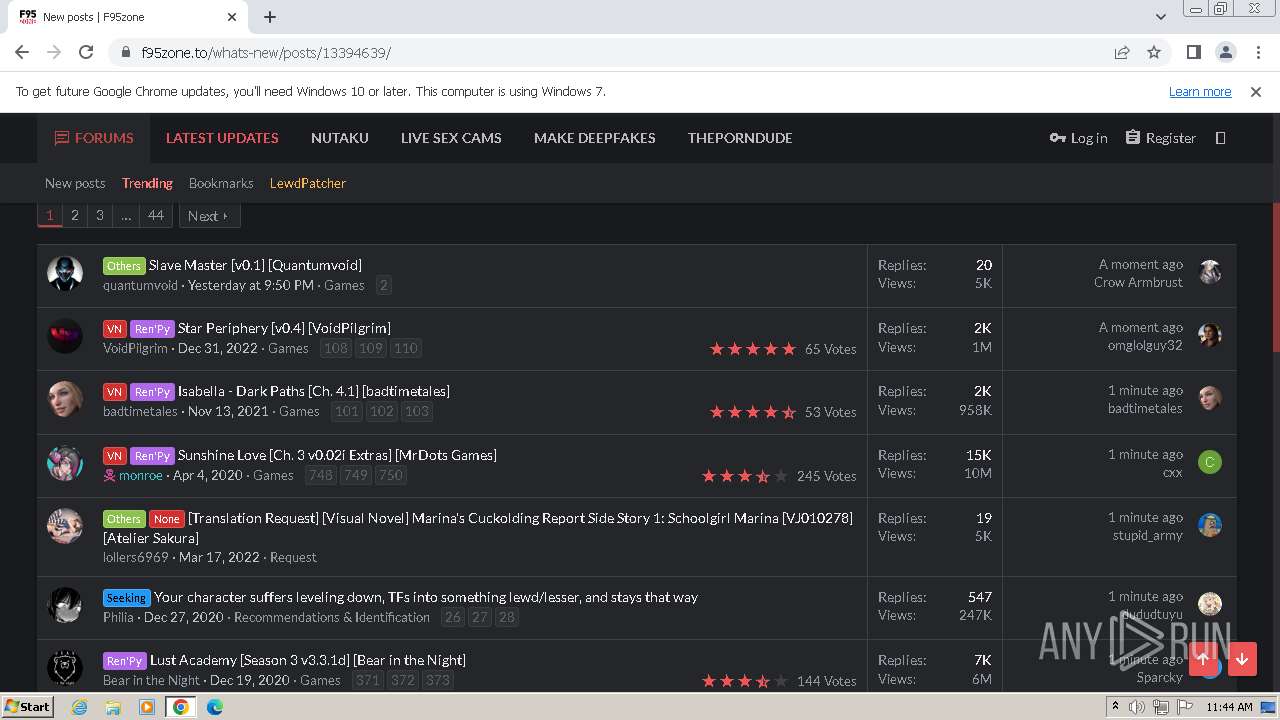Screen dimensions: 1280x720
Task: Click the scroll-to-bottom arrow button
Action: point(1242,659)
